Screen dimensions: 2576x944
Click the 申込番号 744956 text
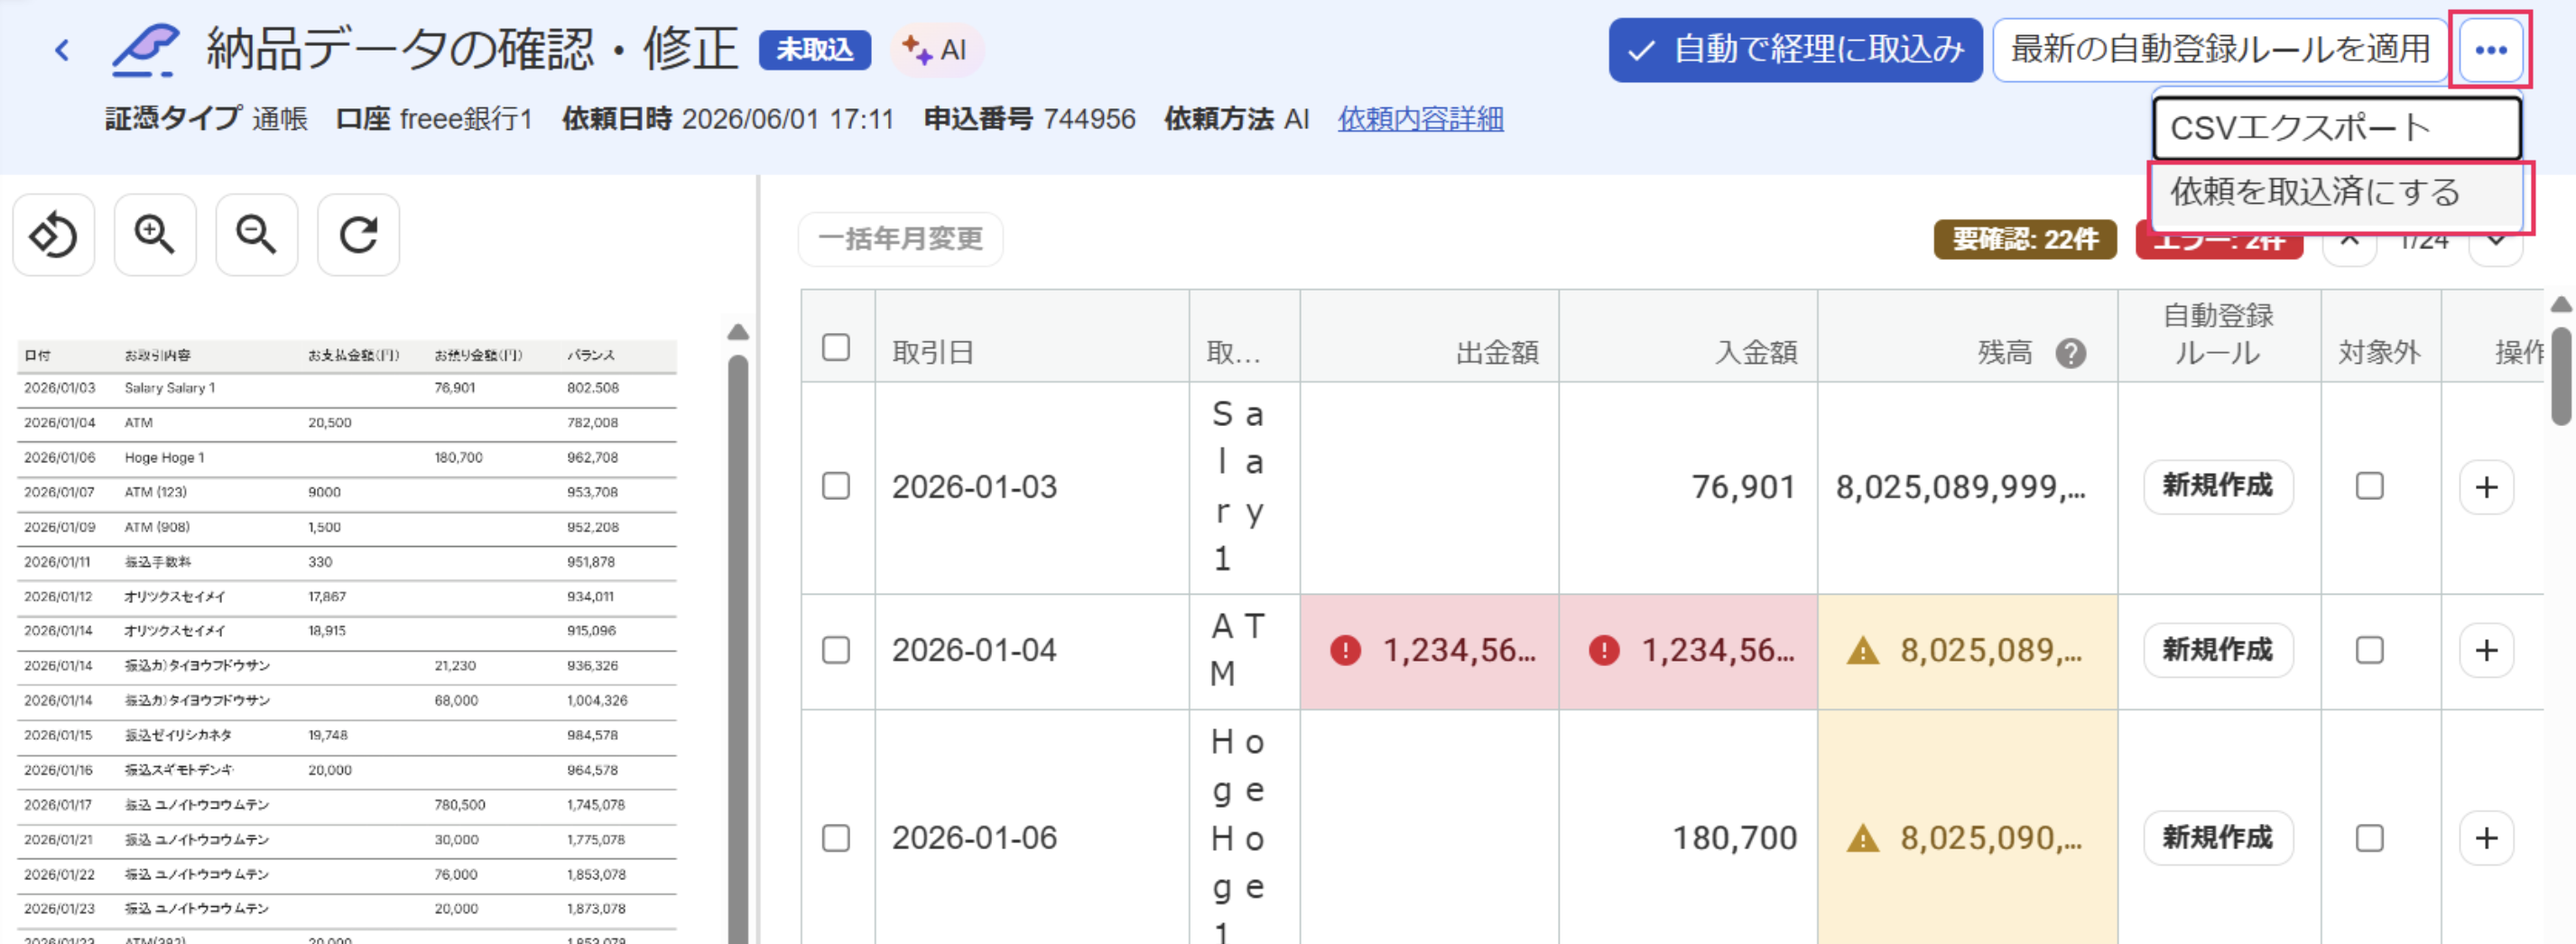(1030, 120)
